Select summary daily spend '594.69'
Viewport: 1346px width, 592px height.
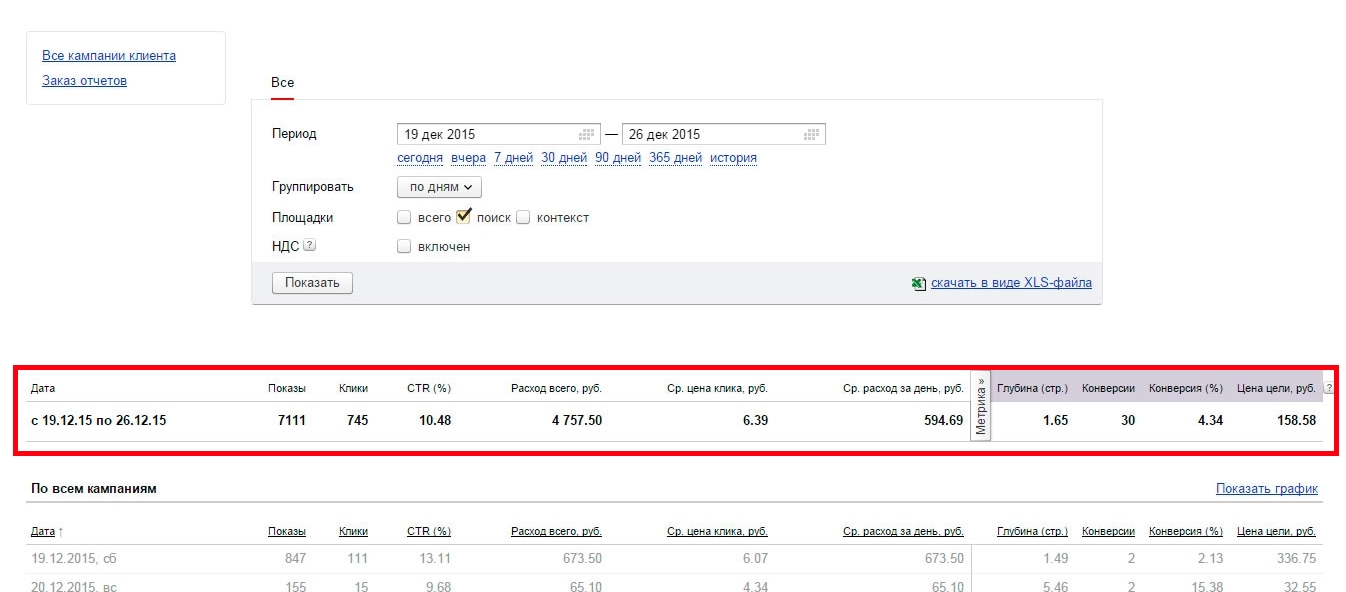(x=944, y=421)
